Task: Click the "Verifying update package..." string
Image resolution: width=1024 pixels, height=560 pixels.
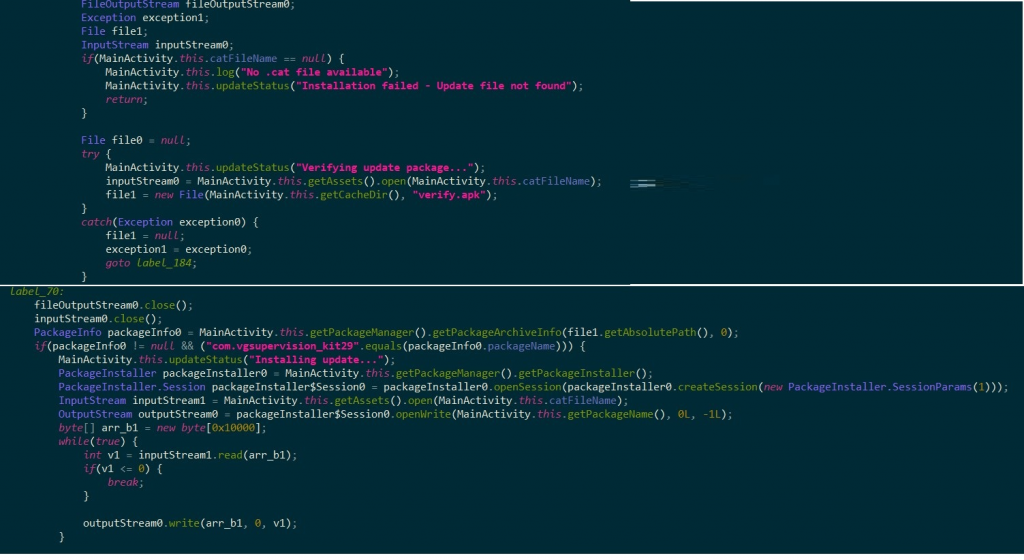Action: point(384,168)
